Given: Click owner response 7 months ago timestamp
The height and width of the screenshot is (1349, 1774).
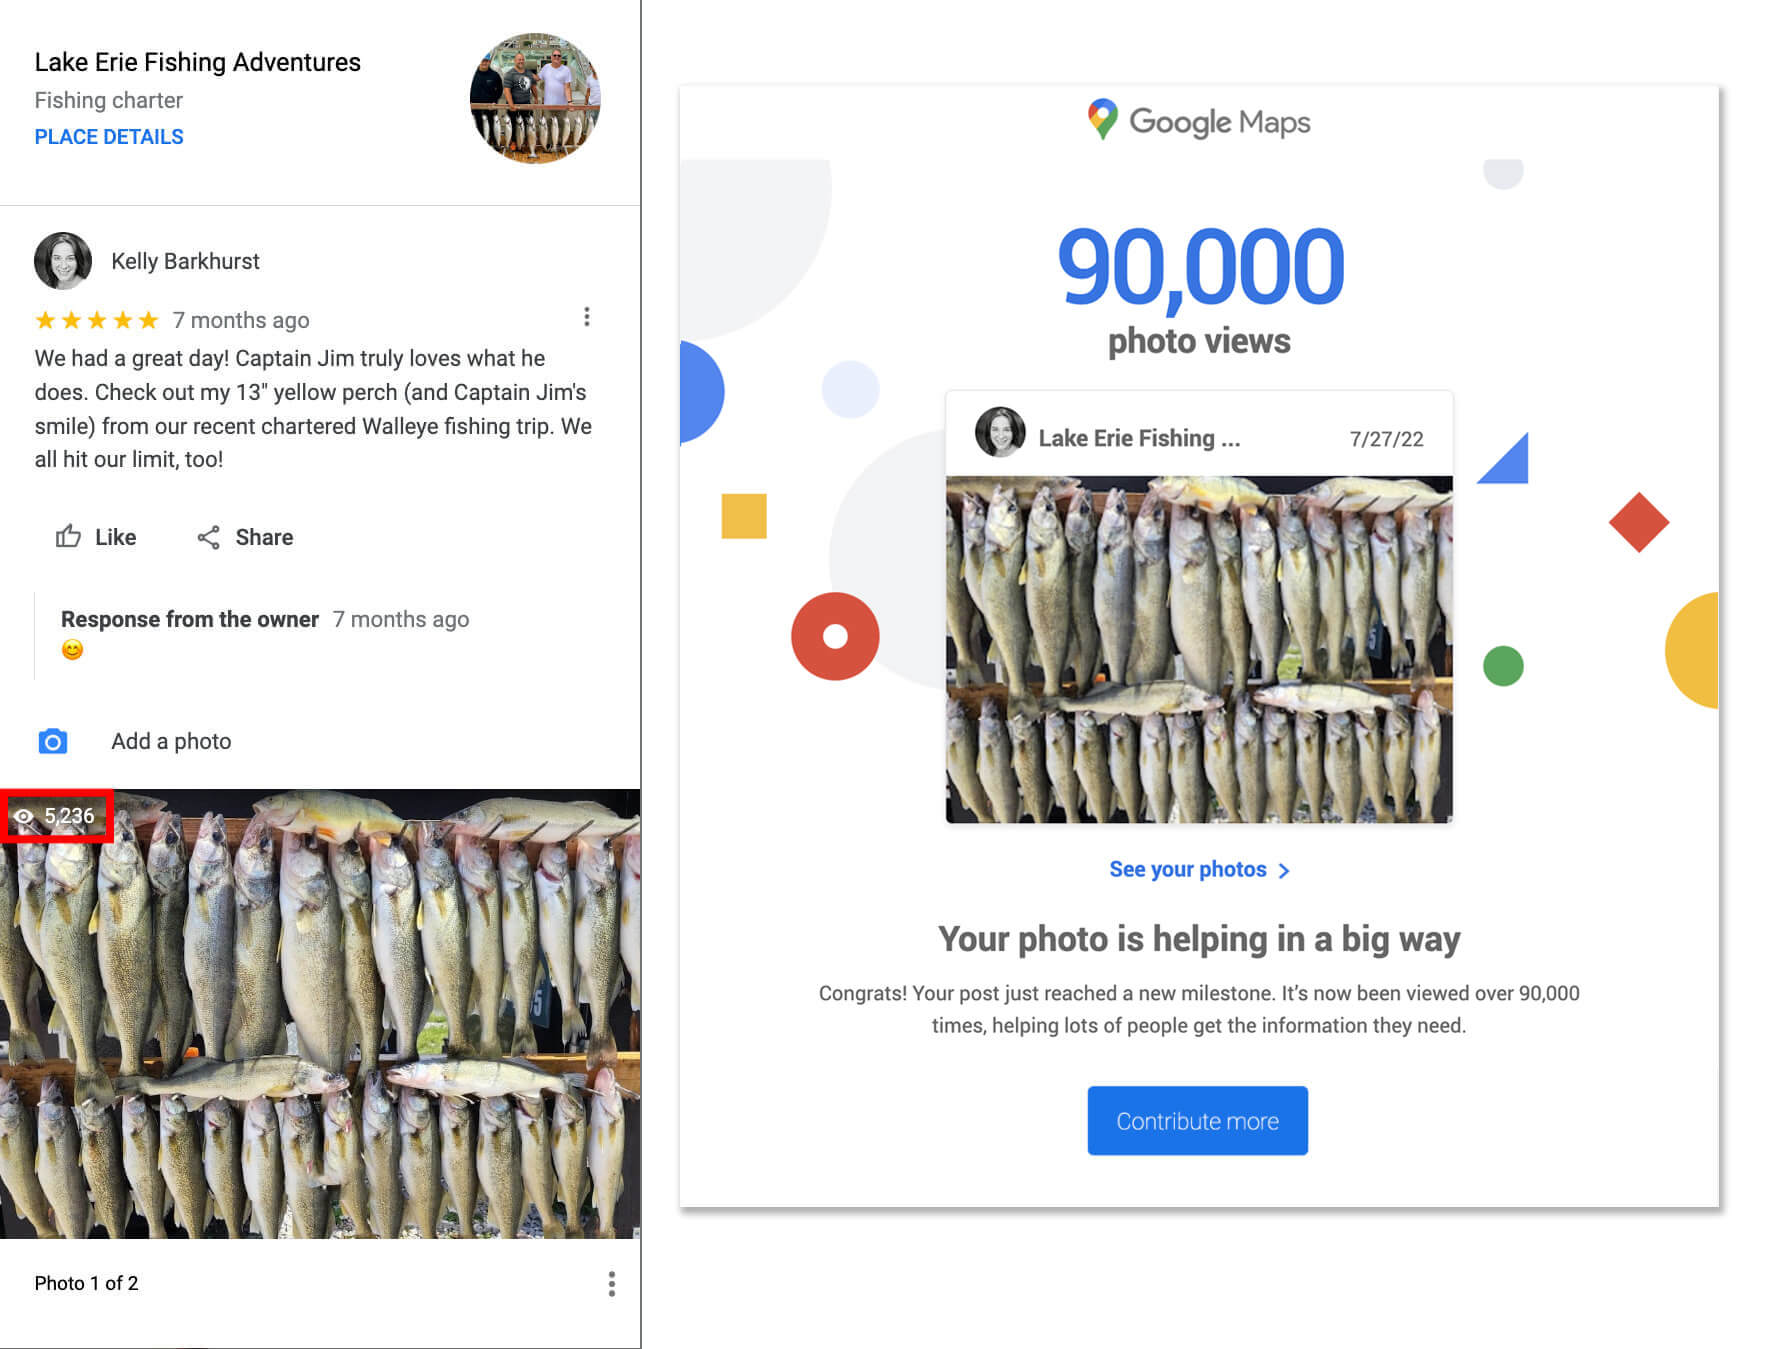Looking at the screenshot, I should click(401, 619).
